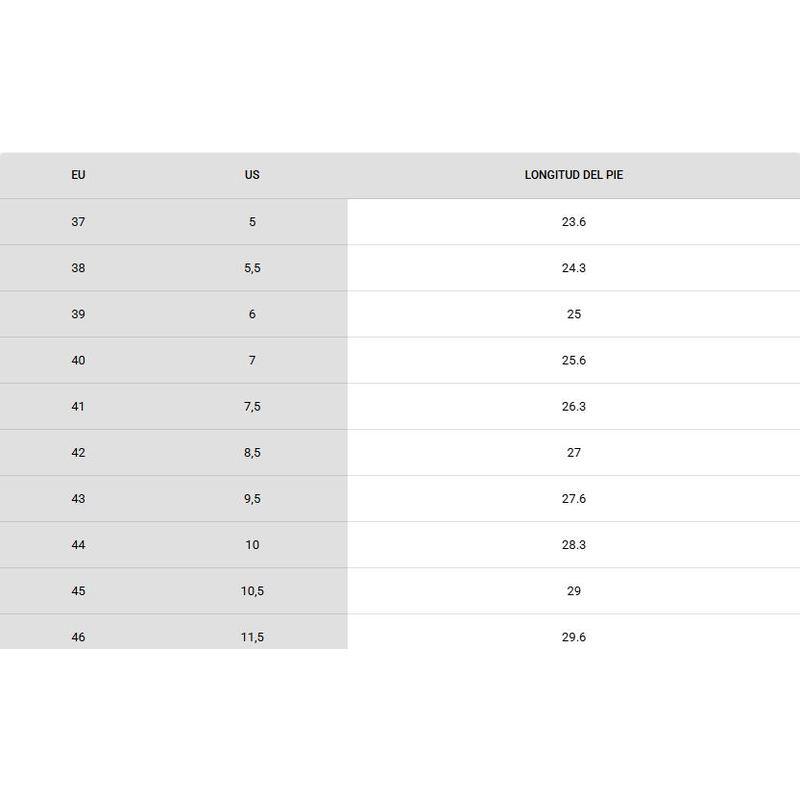Click the US column header
This screenshot has width=800, height=800.
coord(252,175)
